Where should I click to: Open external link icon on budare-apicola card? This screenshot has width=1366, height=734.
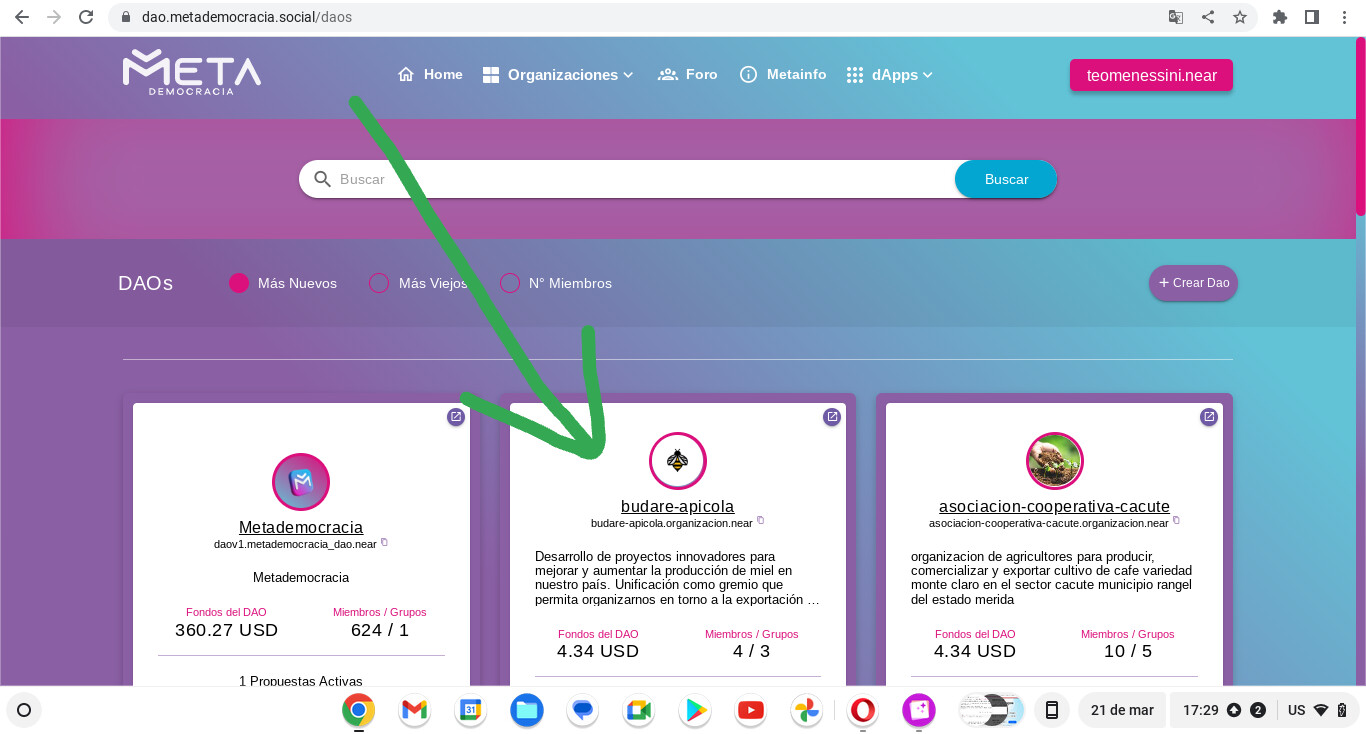pos(832,417)
